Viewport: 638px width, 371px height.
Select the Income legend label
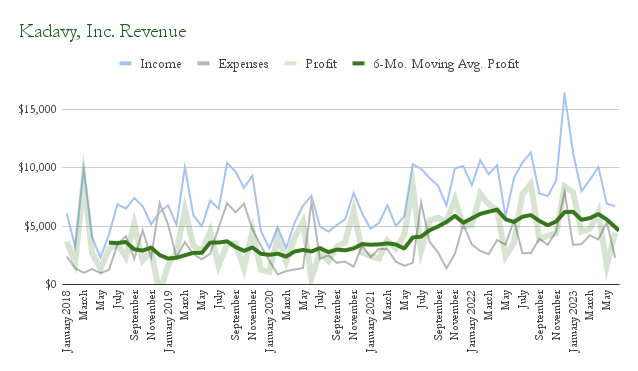[161, 64]
